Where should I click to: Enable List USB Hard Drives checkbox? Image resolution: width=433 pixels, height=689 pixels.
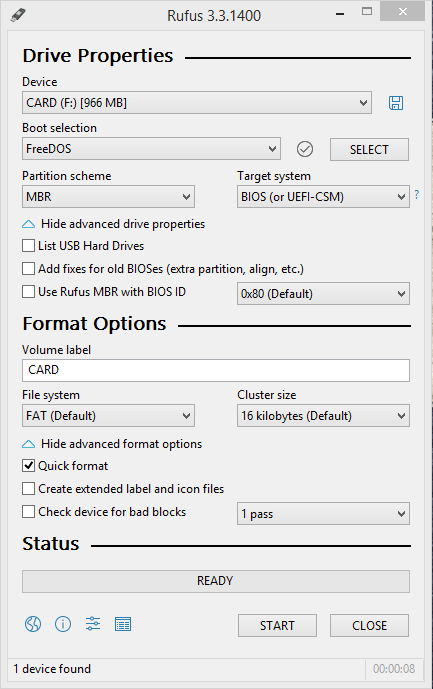[29, 246]
